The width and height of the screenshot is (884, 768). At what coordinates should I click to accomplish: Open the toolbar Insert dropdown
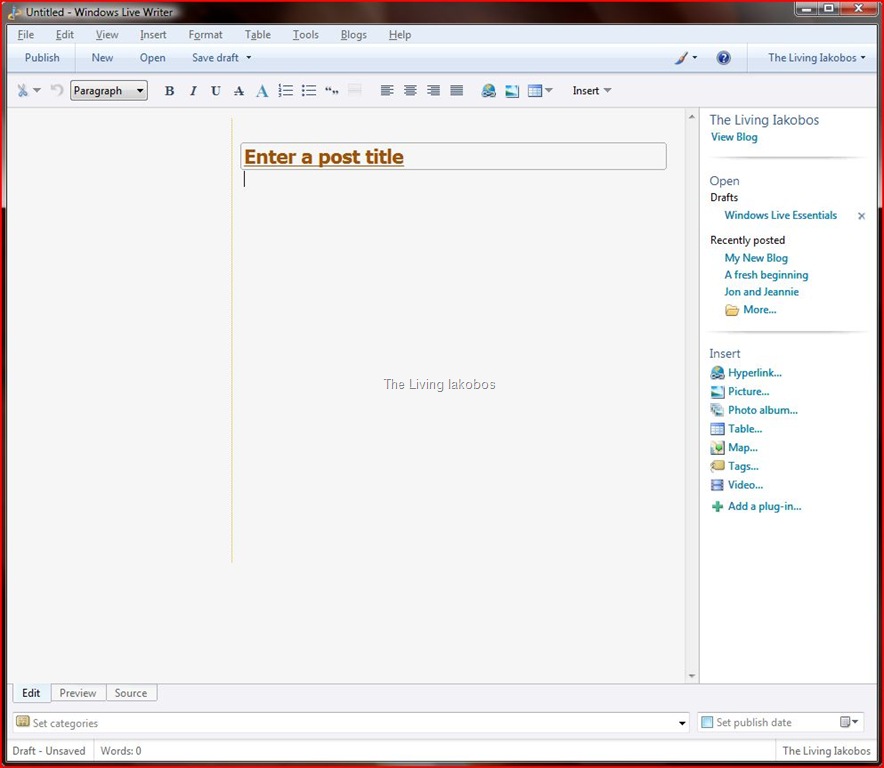click(x=591, y=90)
